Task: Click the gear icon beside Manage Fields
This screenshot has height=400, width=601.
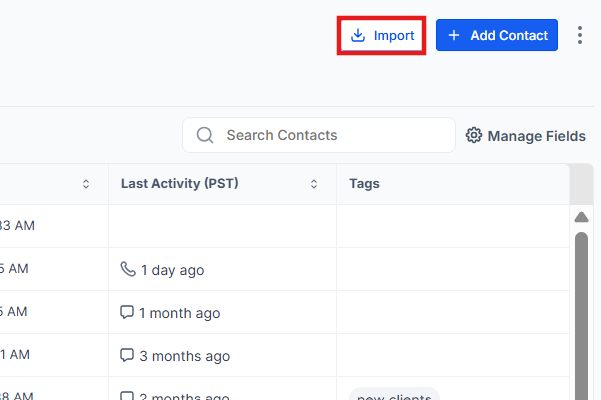Action: pos(474,136)
